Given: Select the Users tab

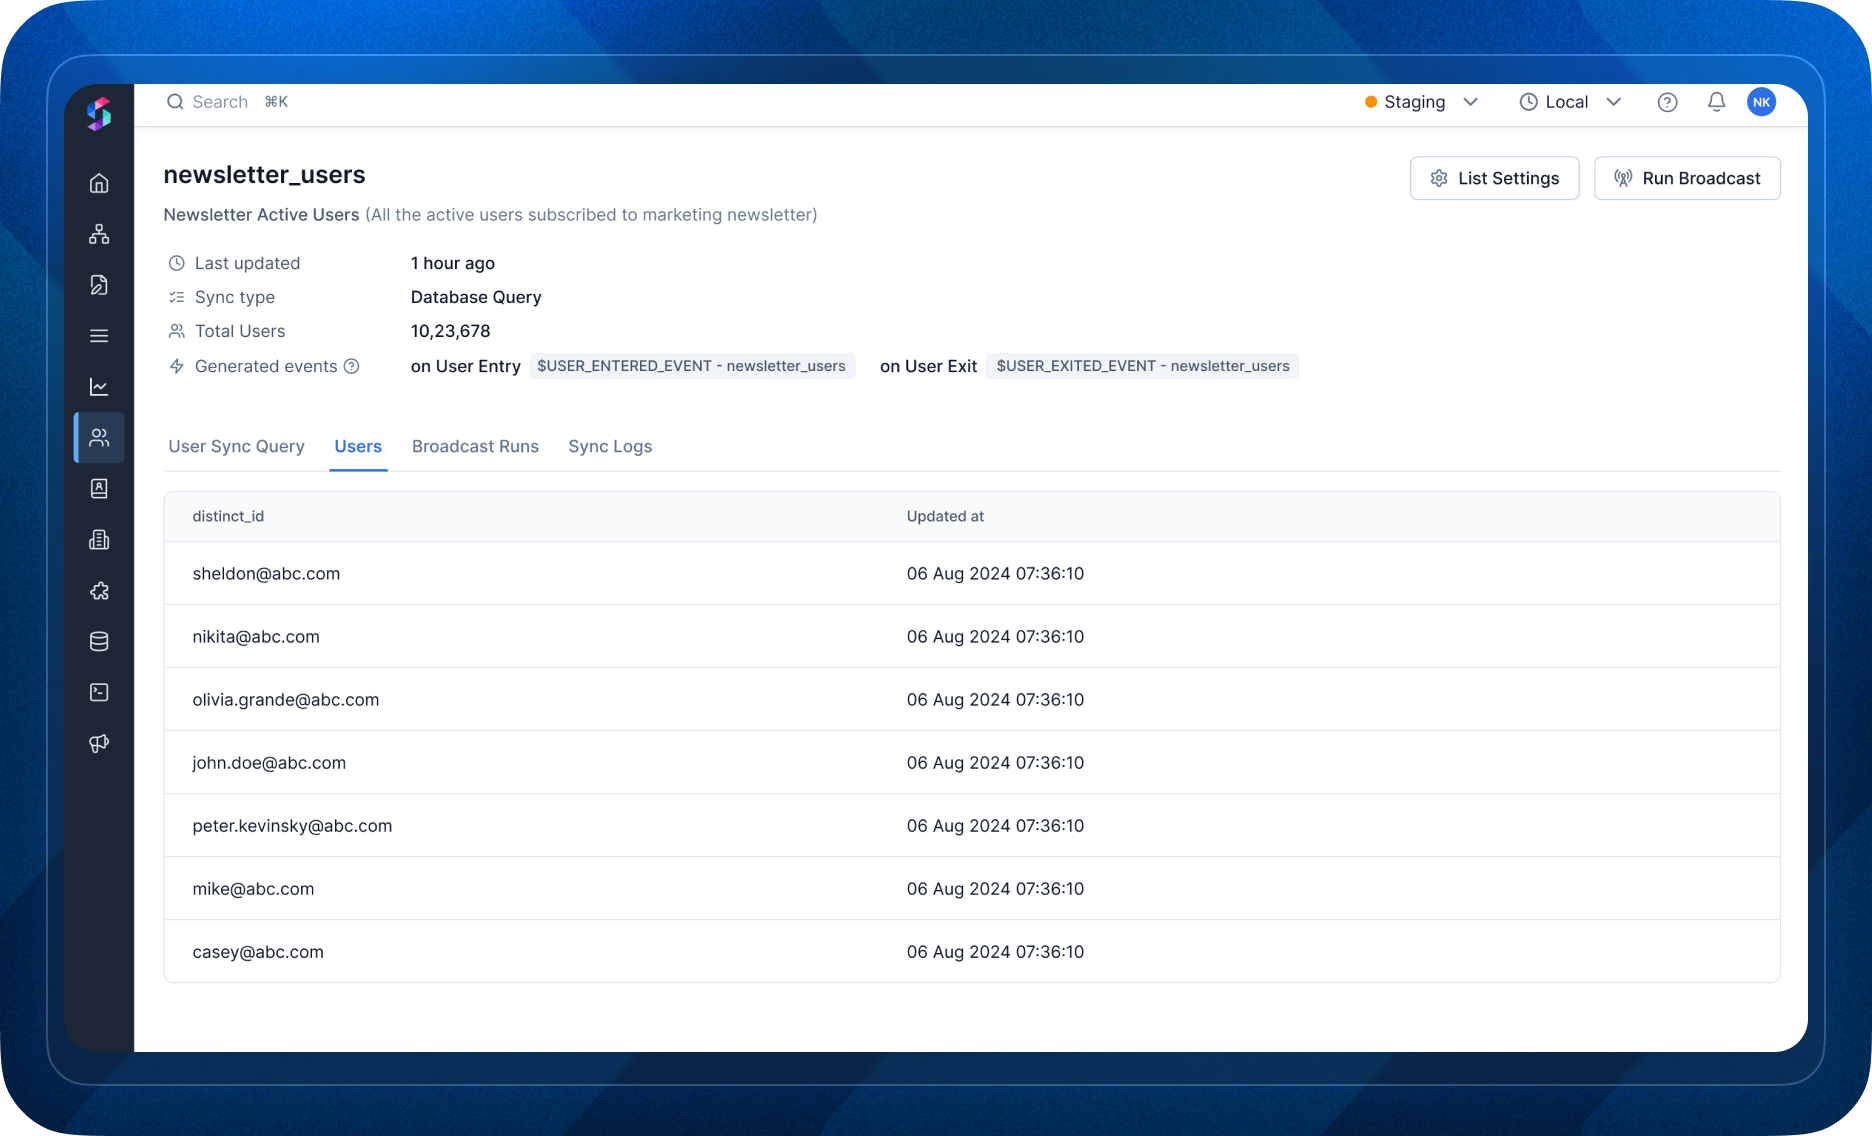Looking at the screenshot, I should pyautogui.click(x=358, y=446).
